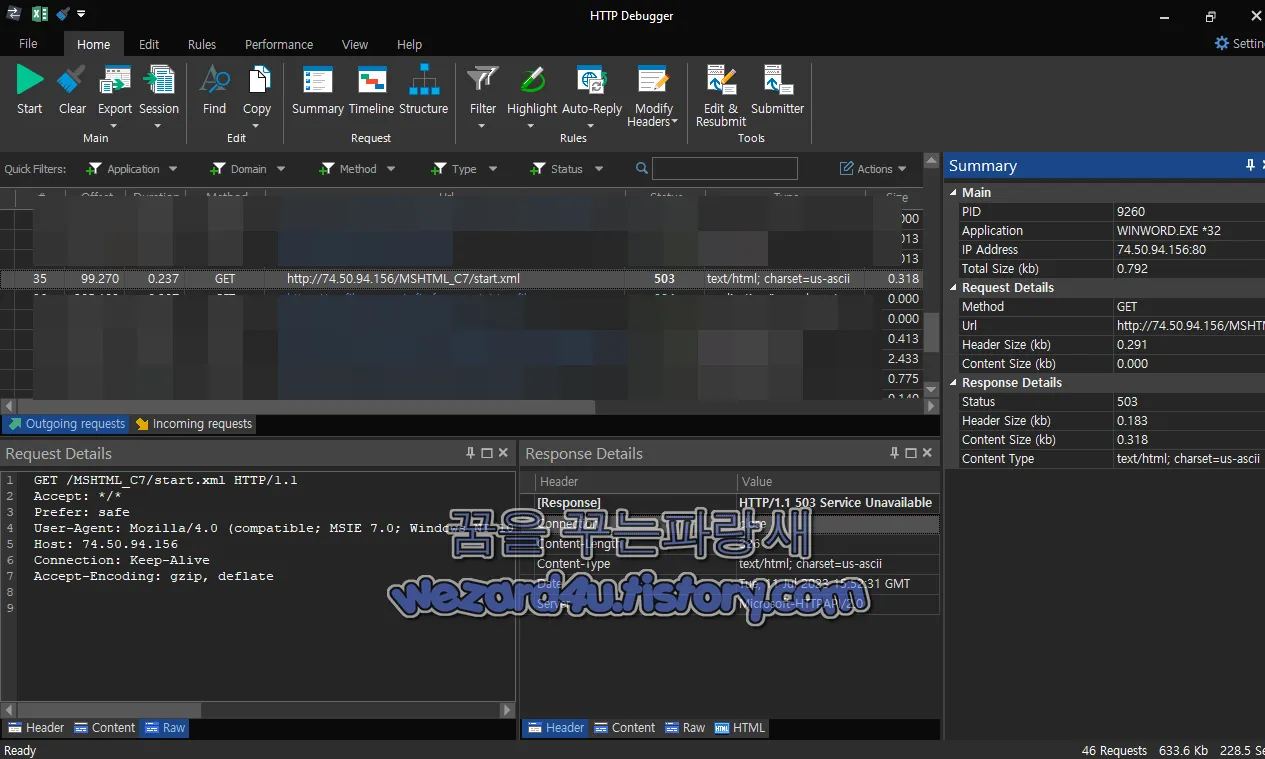This screenshot has width=1265, height=759.
Task: Open the Rules ribbon tab
Action: tap(202, 44)
